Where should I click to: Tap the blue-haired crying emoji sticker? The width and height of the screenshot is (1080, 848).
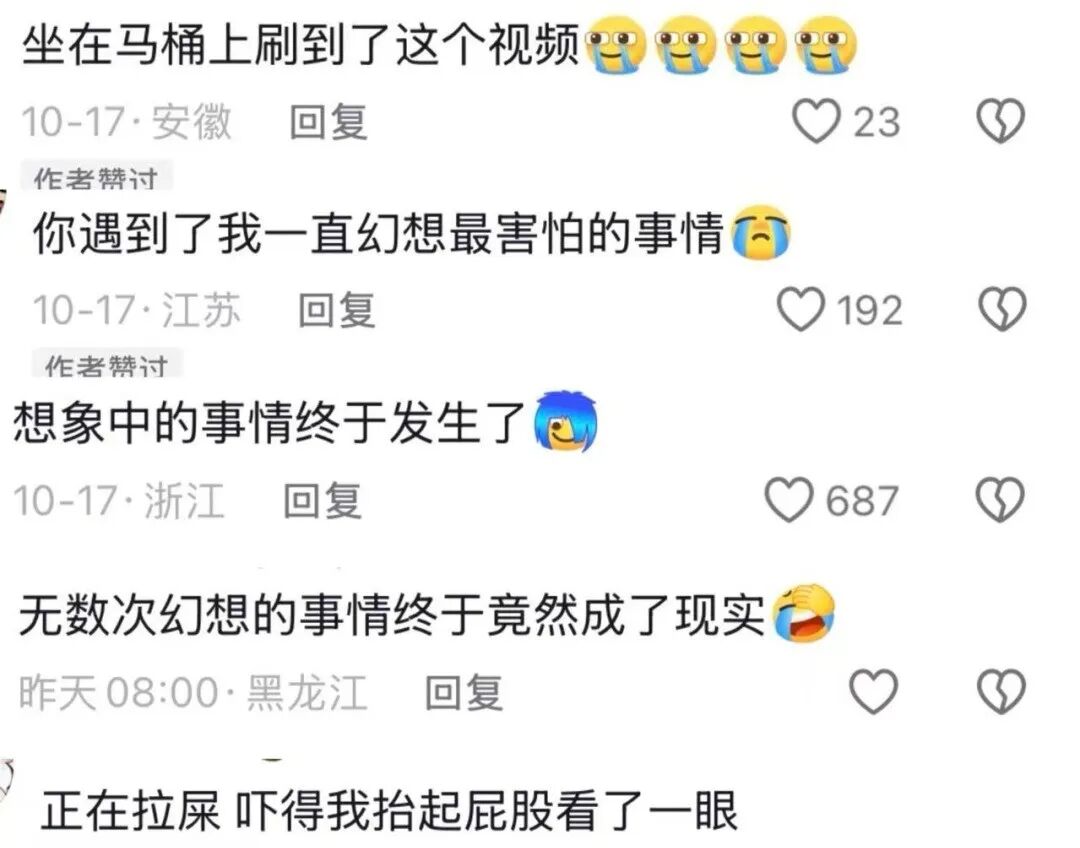point(566,420)
